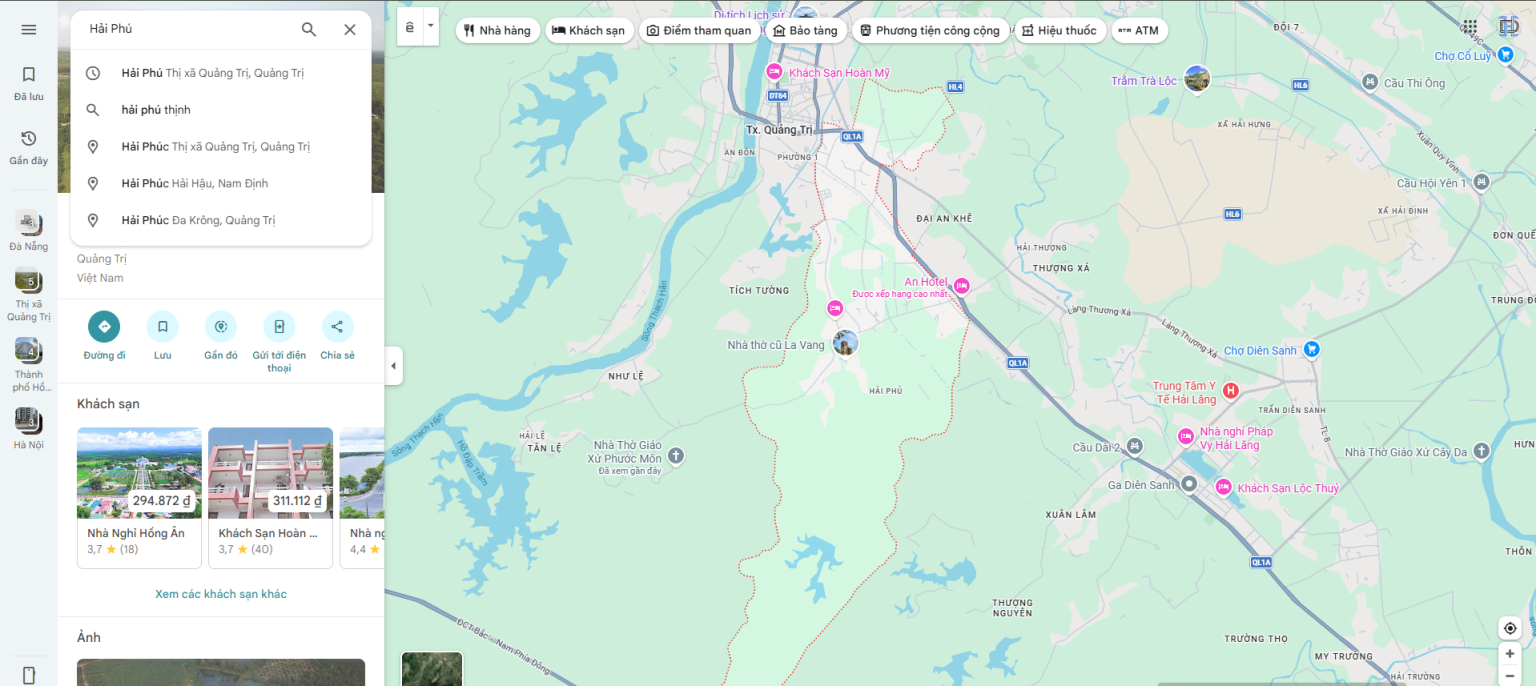
Task: Click the Cầu Dài 2 bridge marker
Action: click(x=1135, y=446)
